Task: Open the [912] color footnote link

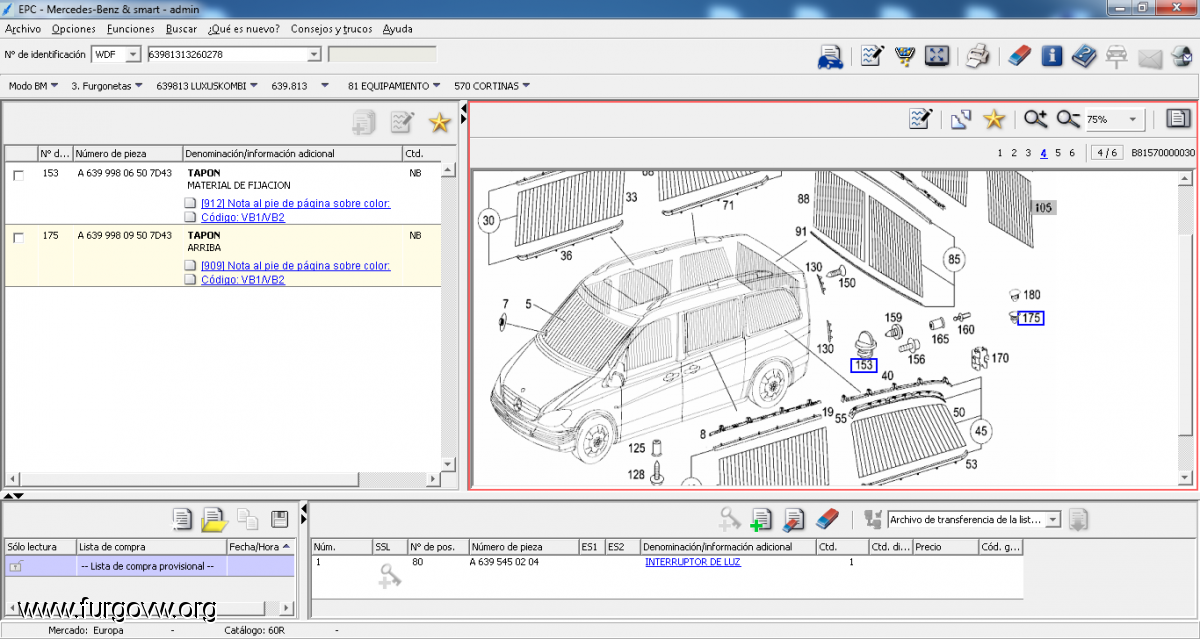Action: (295, 204)
